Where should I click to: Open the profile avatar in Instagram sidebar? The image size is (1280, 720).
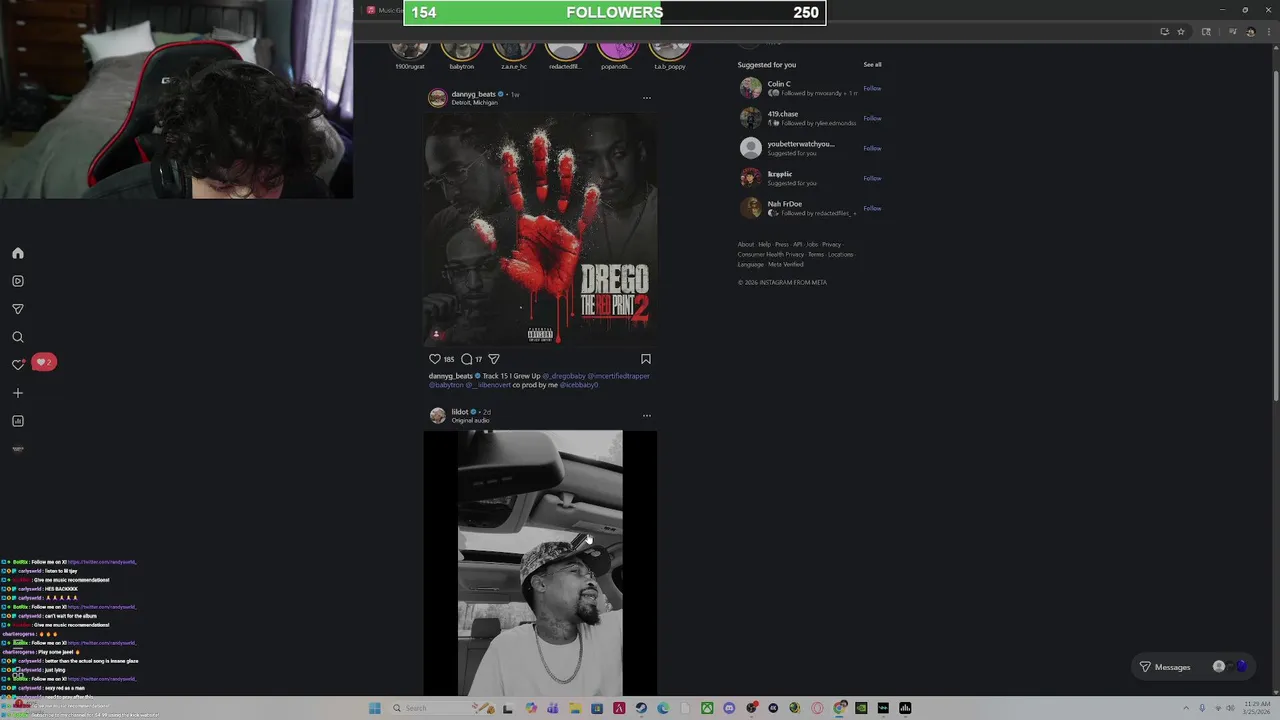pyautogui.click(x=18, y=449)
